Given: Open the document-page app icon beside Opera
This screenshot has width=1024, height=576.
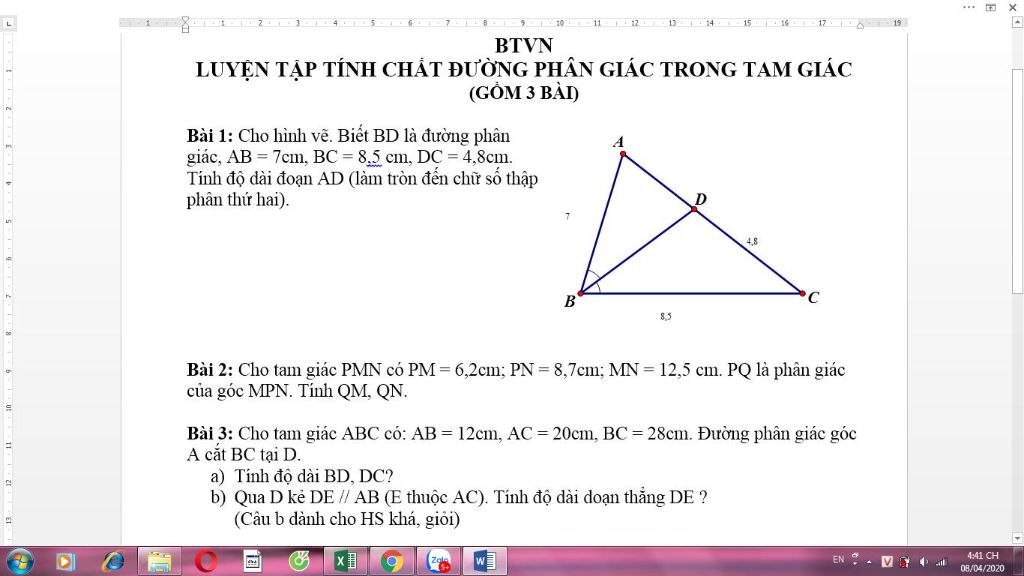Looking at the screenshot, I should point(252,561).
